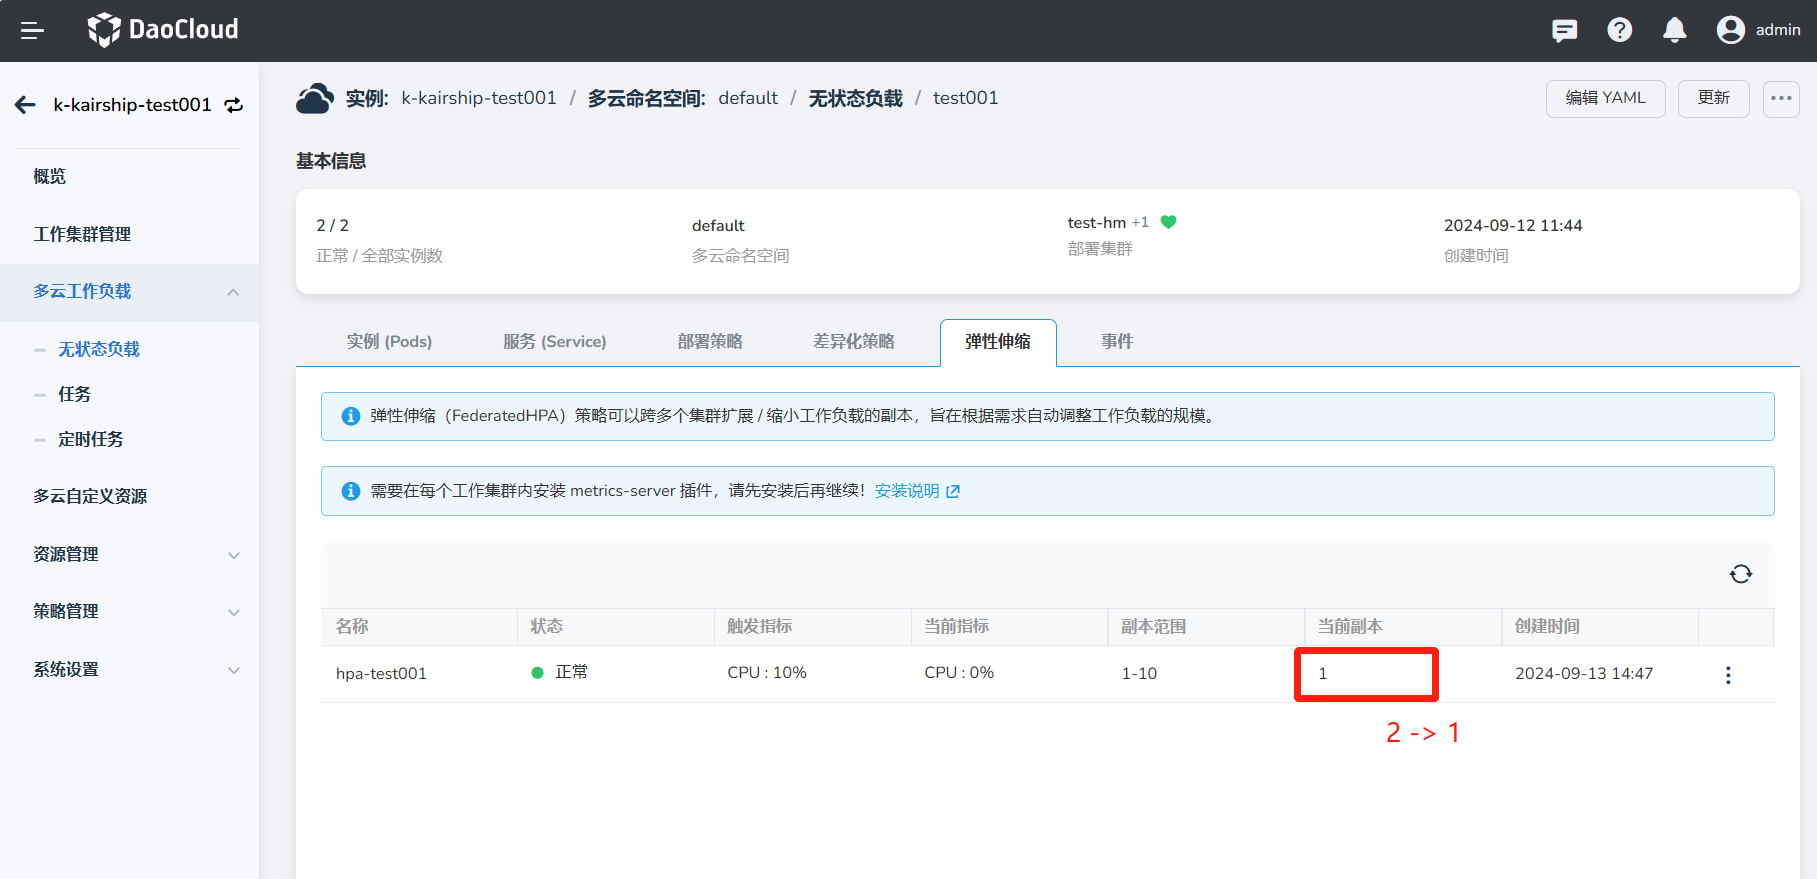
Task: Select 定时任务 in the sidebar
Action: coord(91,439)
